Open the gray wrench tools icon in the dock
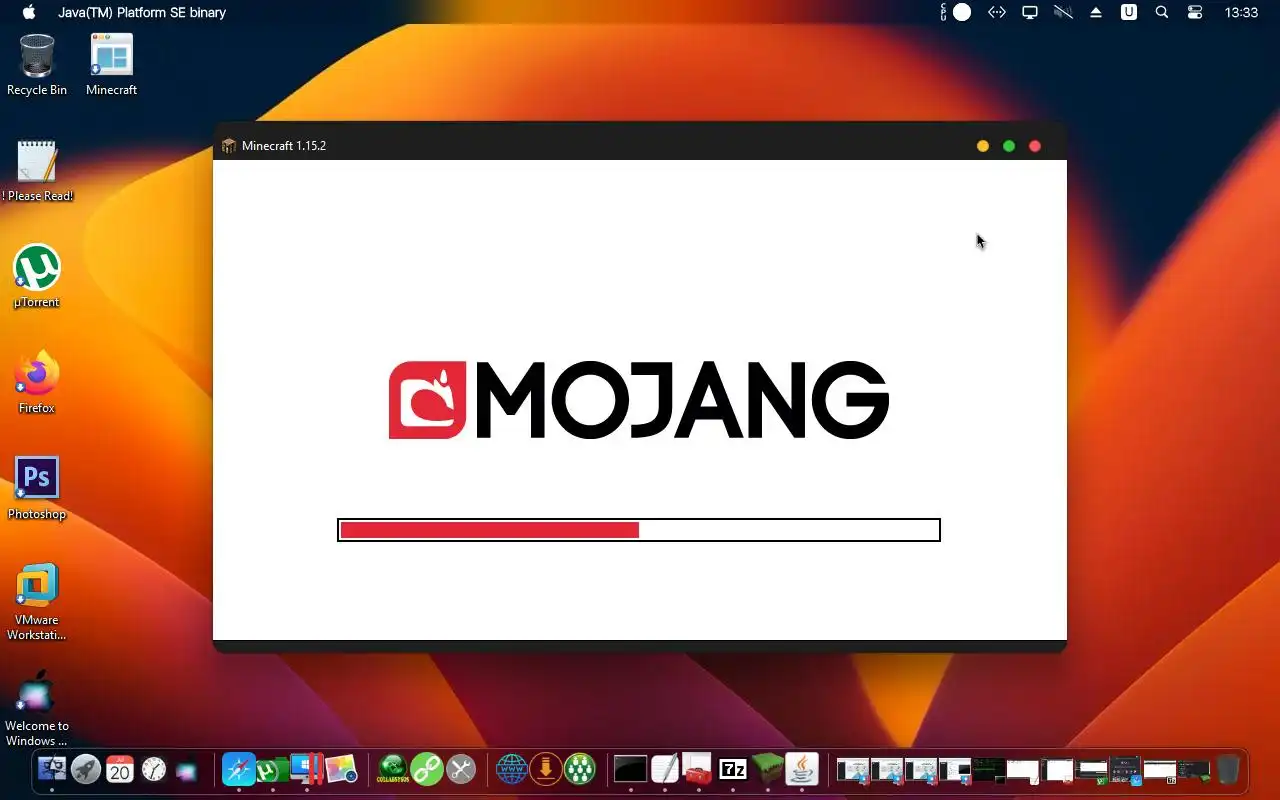1280x800 pixels. point(461,769)
